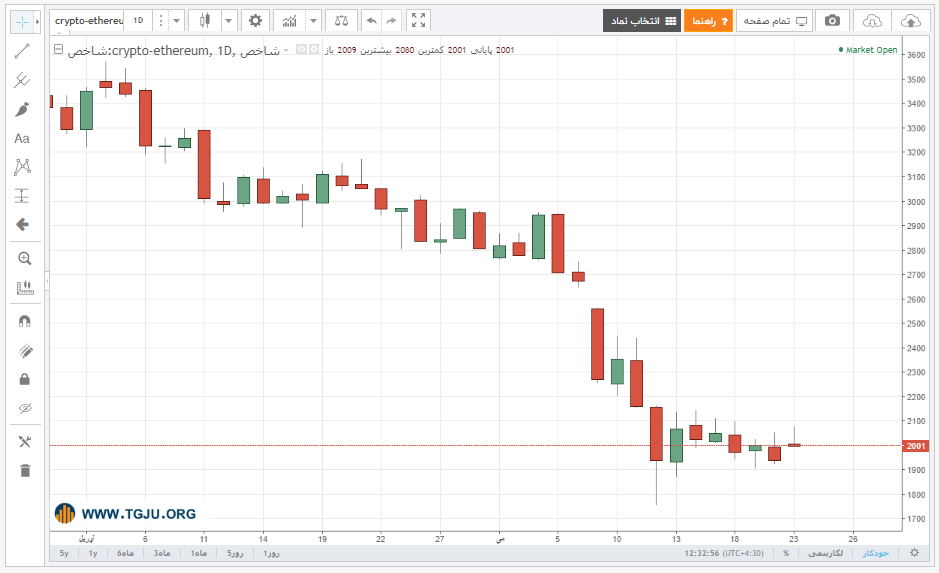Click the تمام صفحه full page button
939x573 pixels.
(x=774, y=21)
